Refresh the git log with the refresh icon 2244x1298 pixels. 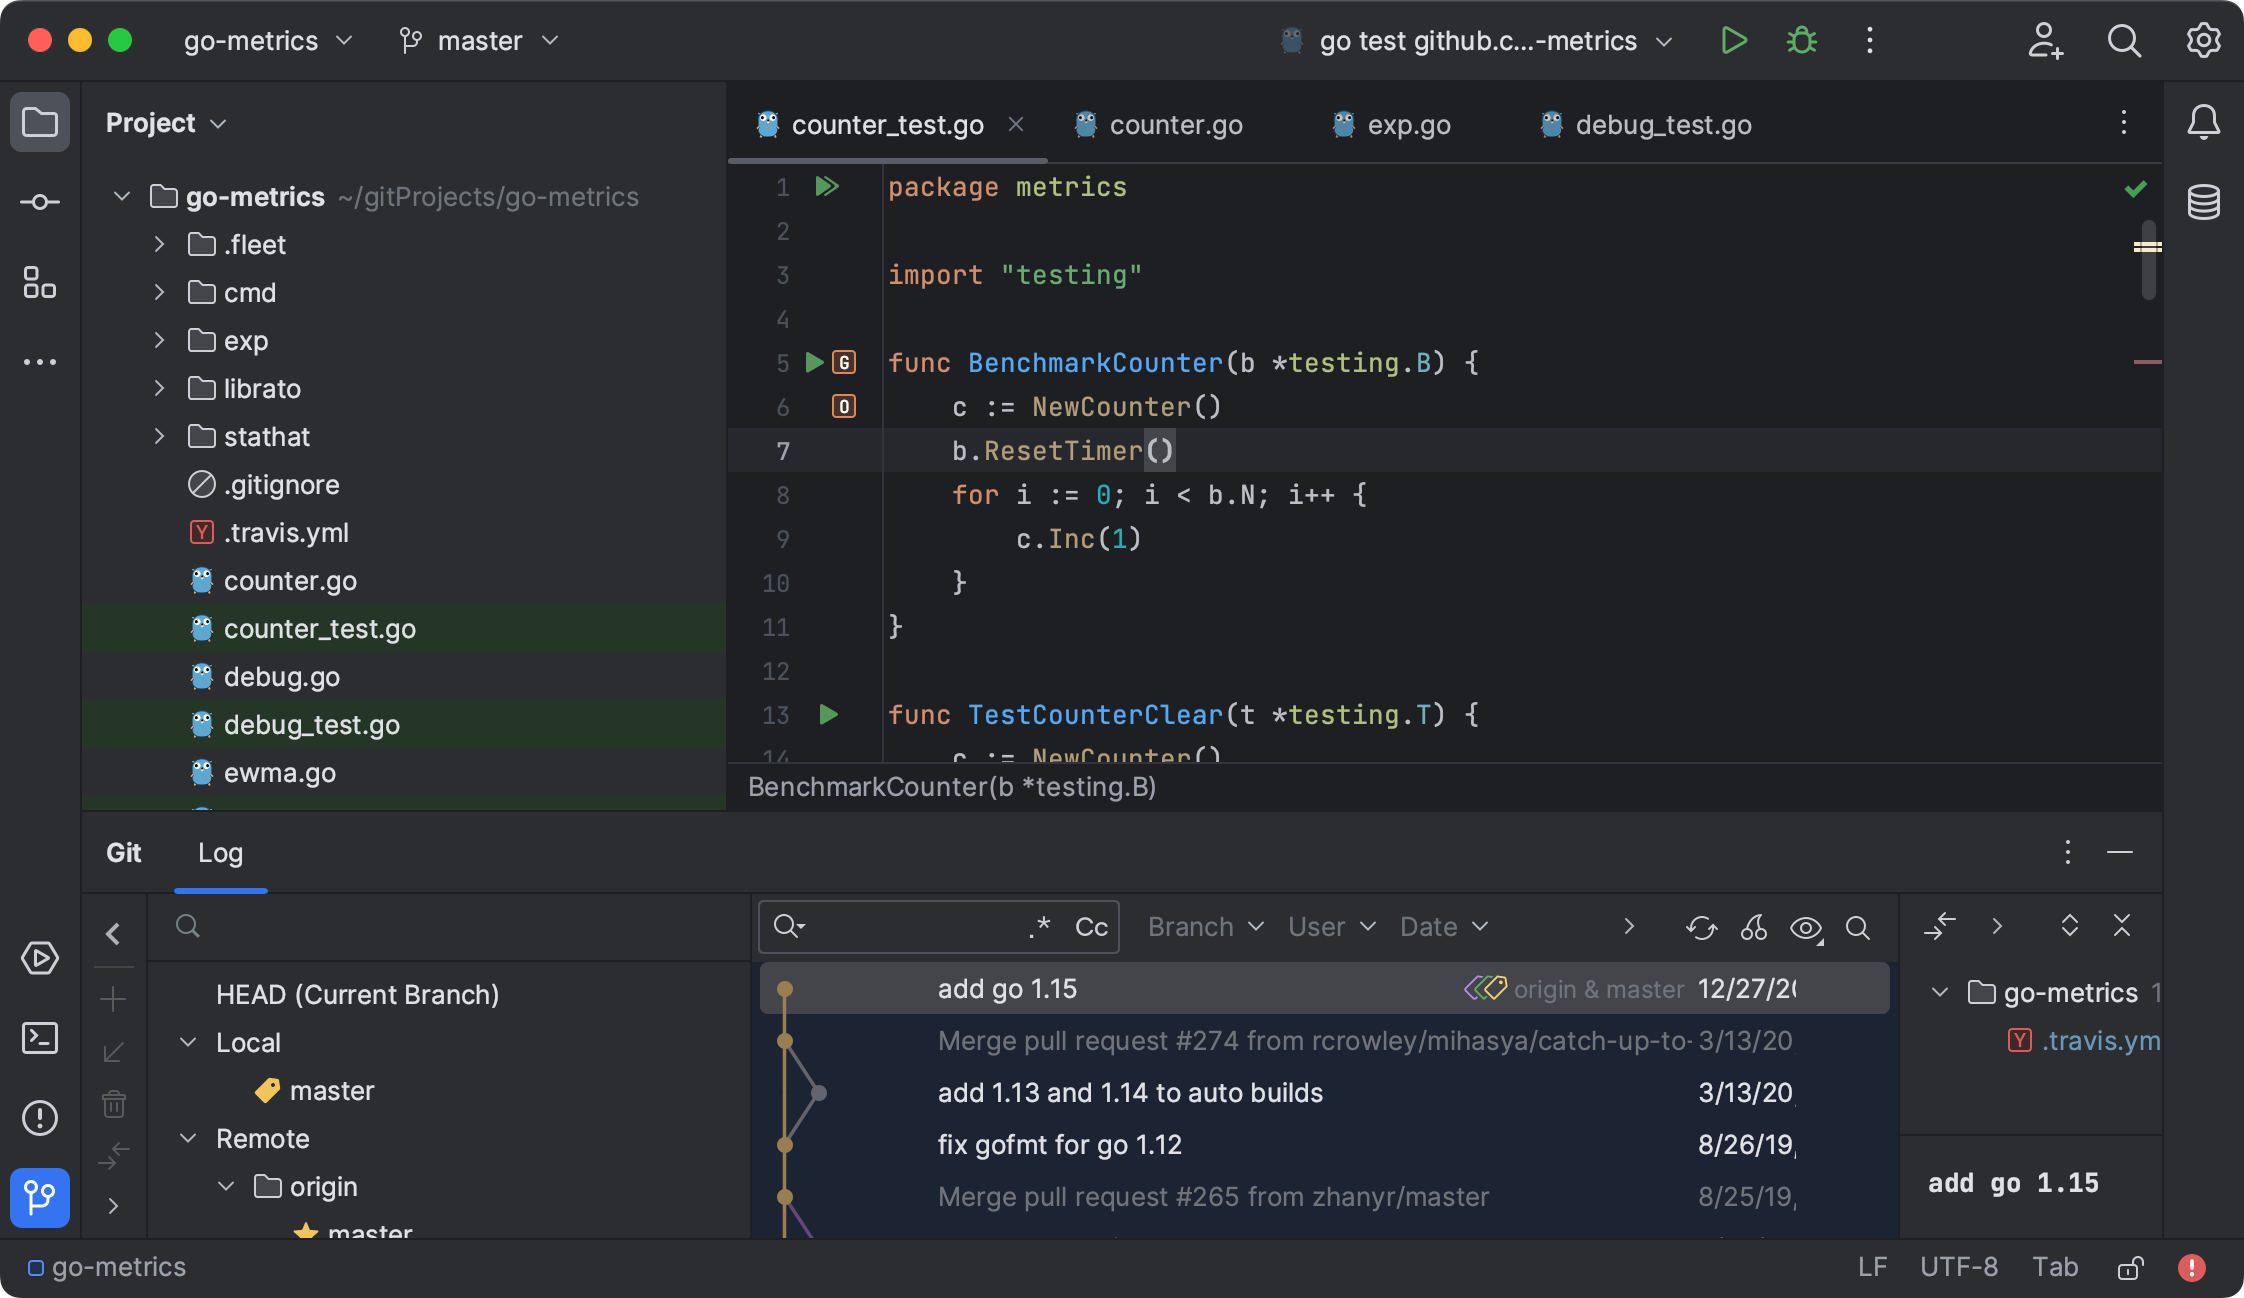pyautogui.click(x=1702, y=928)
